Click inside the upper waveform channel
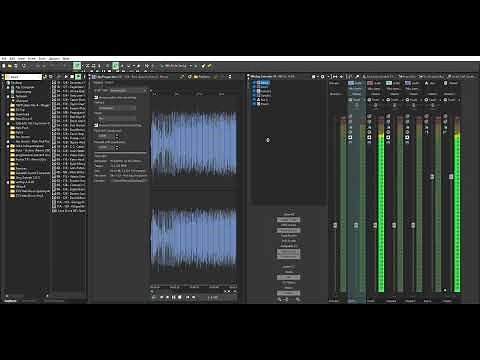 coord(194,144)
